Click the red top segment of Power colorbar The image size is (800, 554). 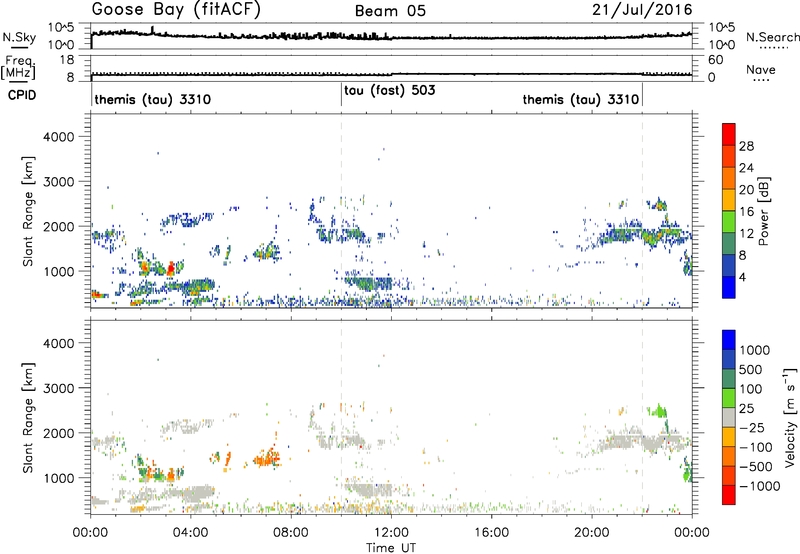(x=729, y=134)
